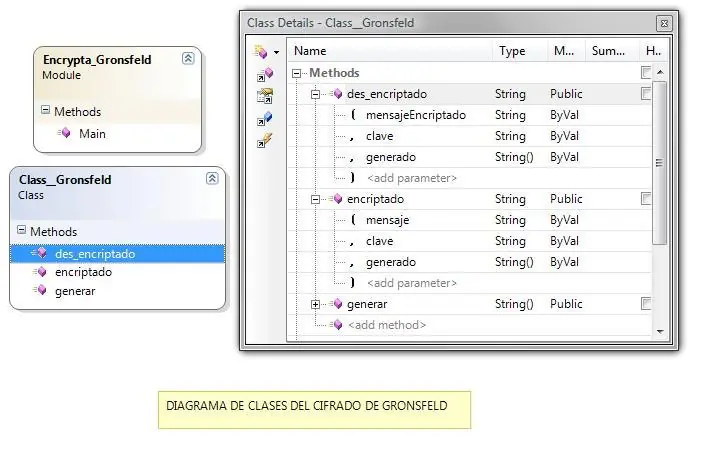Screen dimensions: 707x449
Task: Click the Encrypta_Gronsfeld module title
Action: pos(97,60)
